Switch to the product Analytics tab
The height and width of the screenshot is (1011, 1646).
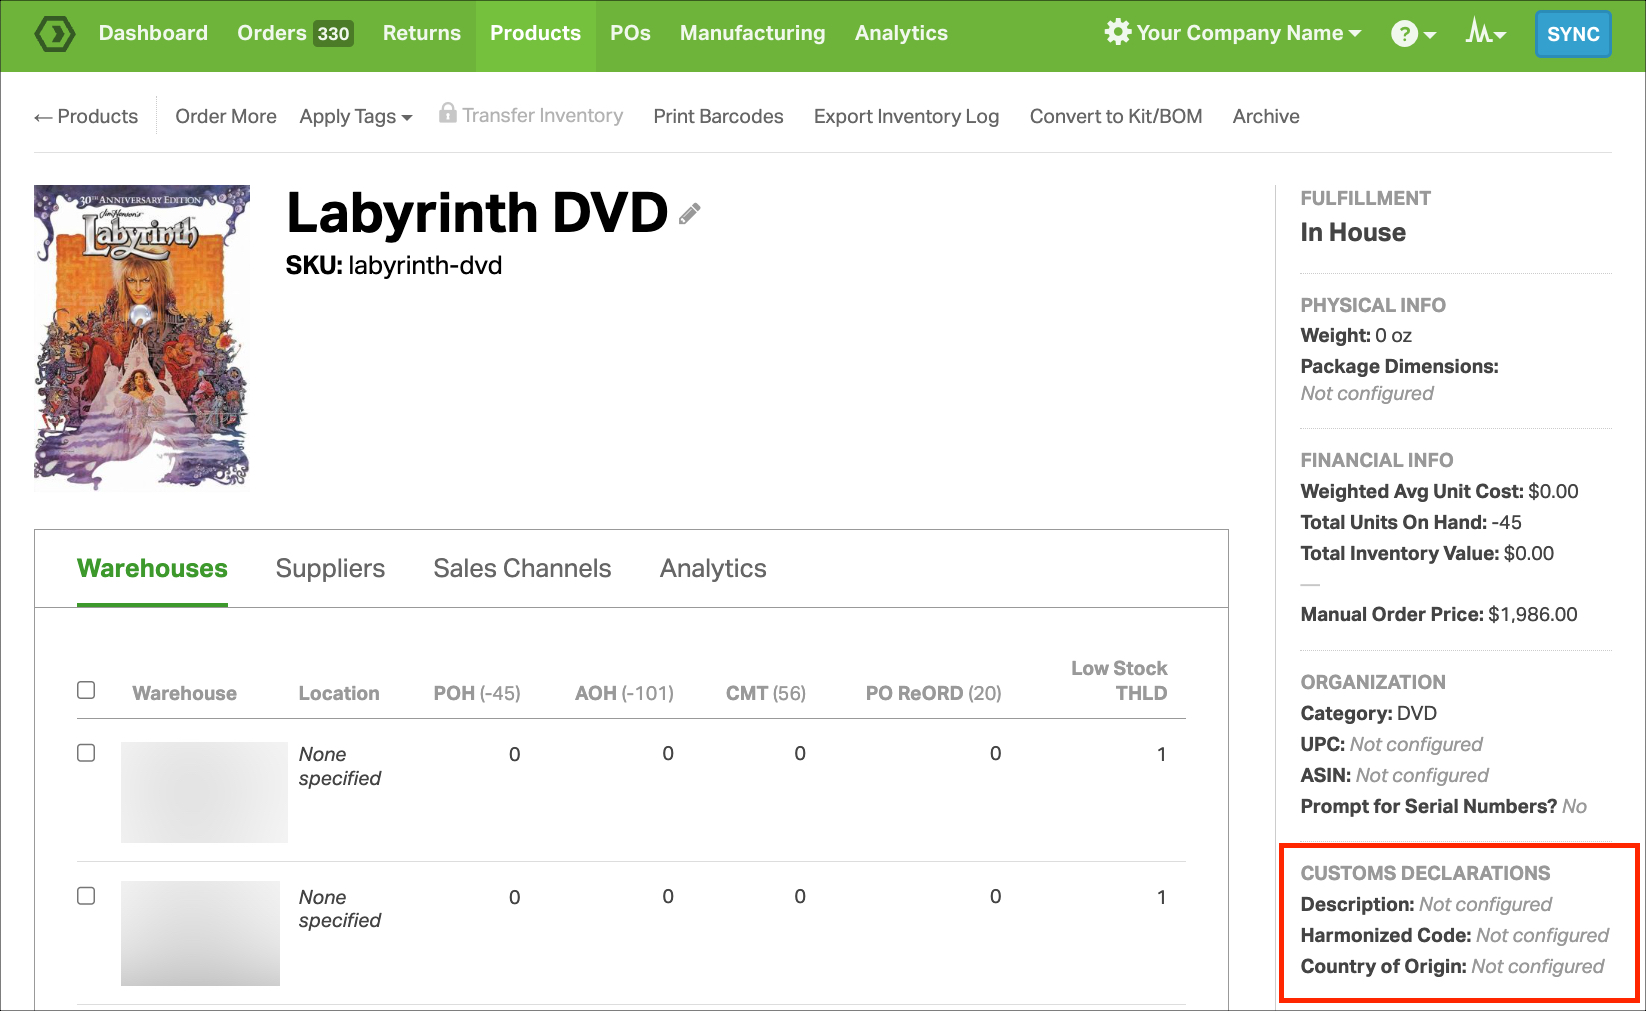[x=713, y=568]
